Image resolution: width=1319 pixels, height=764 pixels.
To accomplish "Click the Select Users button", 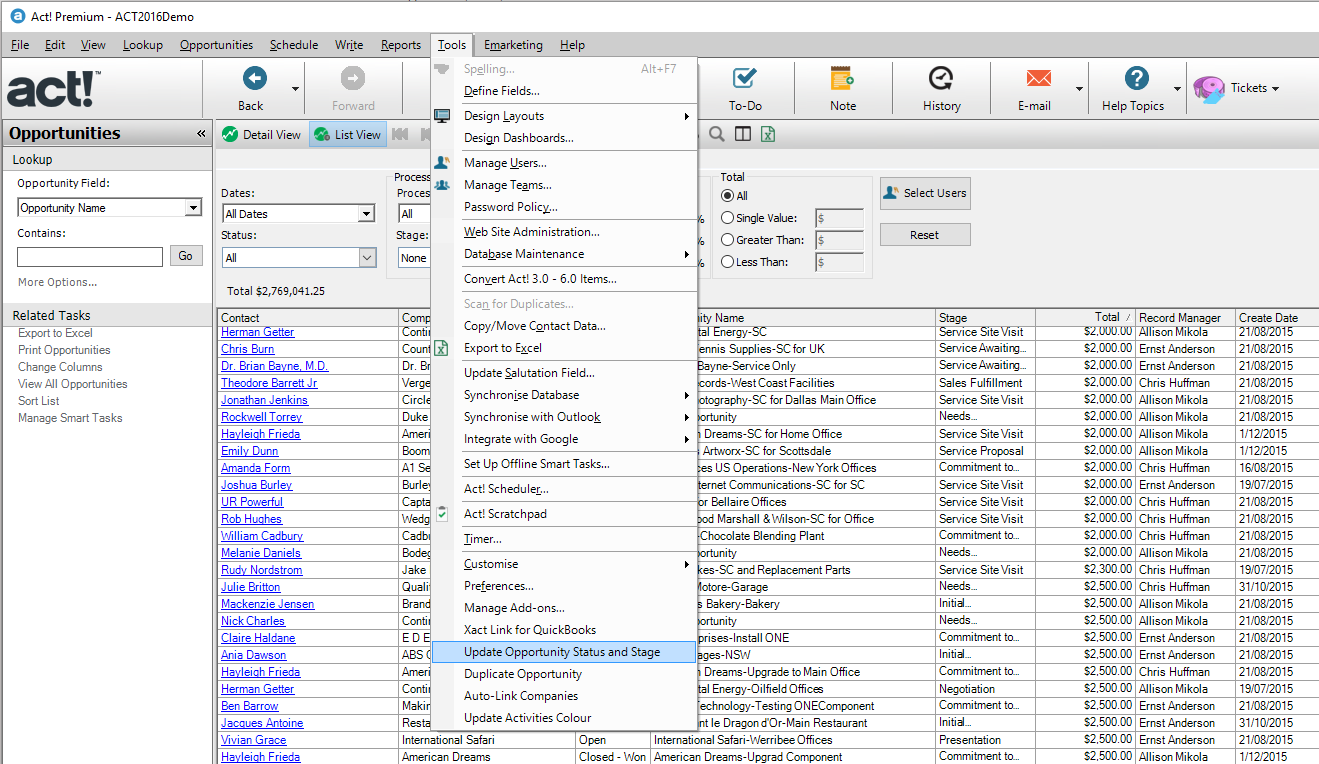I will [925, 193].
